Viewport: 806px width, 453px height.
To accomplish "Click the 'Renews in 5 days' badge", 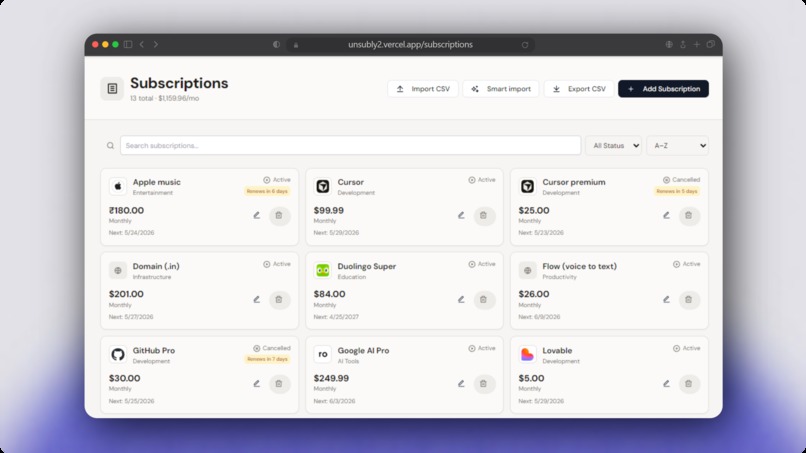I will [677, 191].
